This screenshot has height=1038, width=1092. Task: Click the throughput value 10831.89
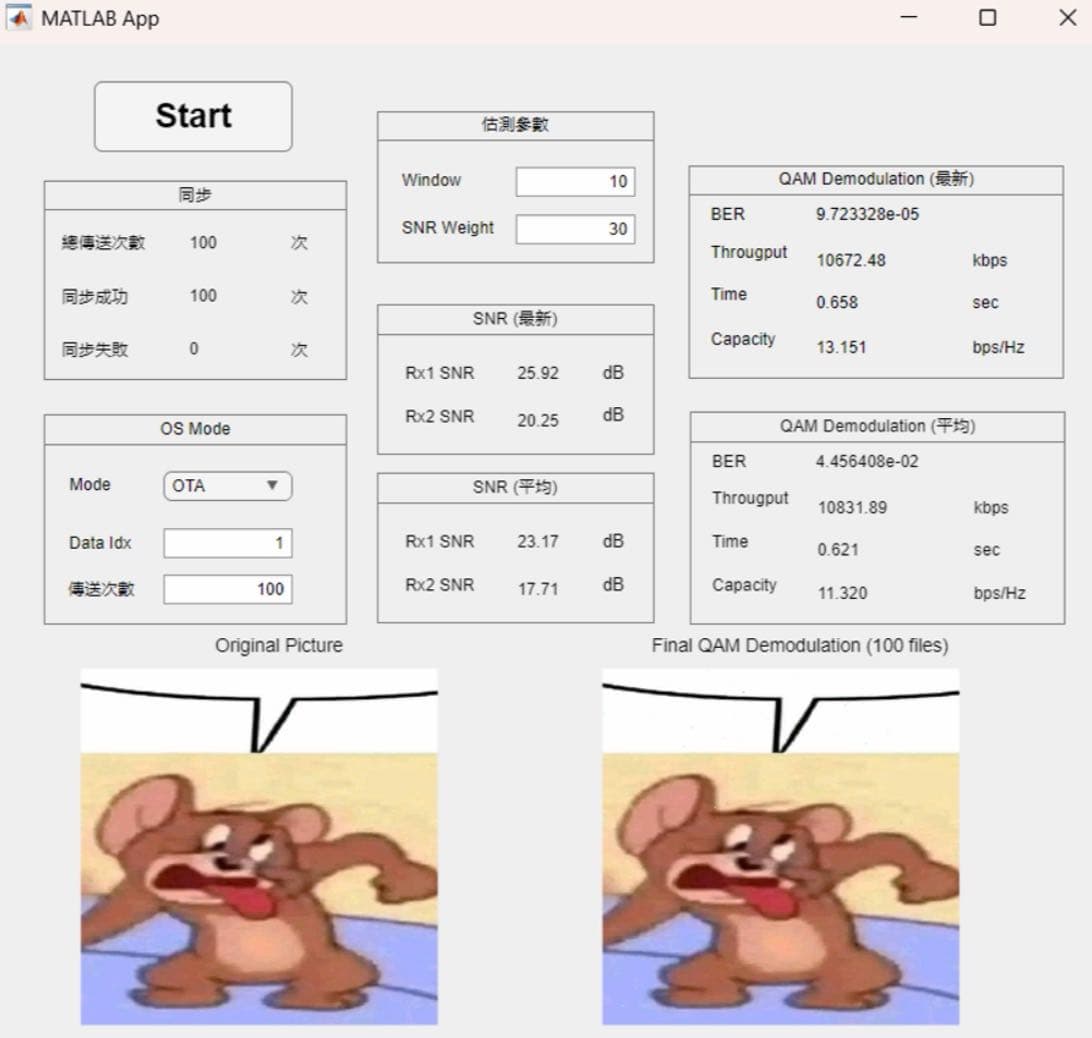pyautogui.click(x=852, y=507)
